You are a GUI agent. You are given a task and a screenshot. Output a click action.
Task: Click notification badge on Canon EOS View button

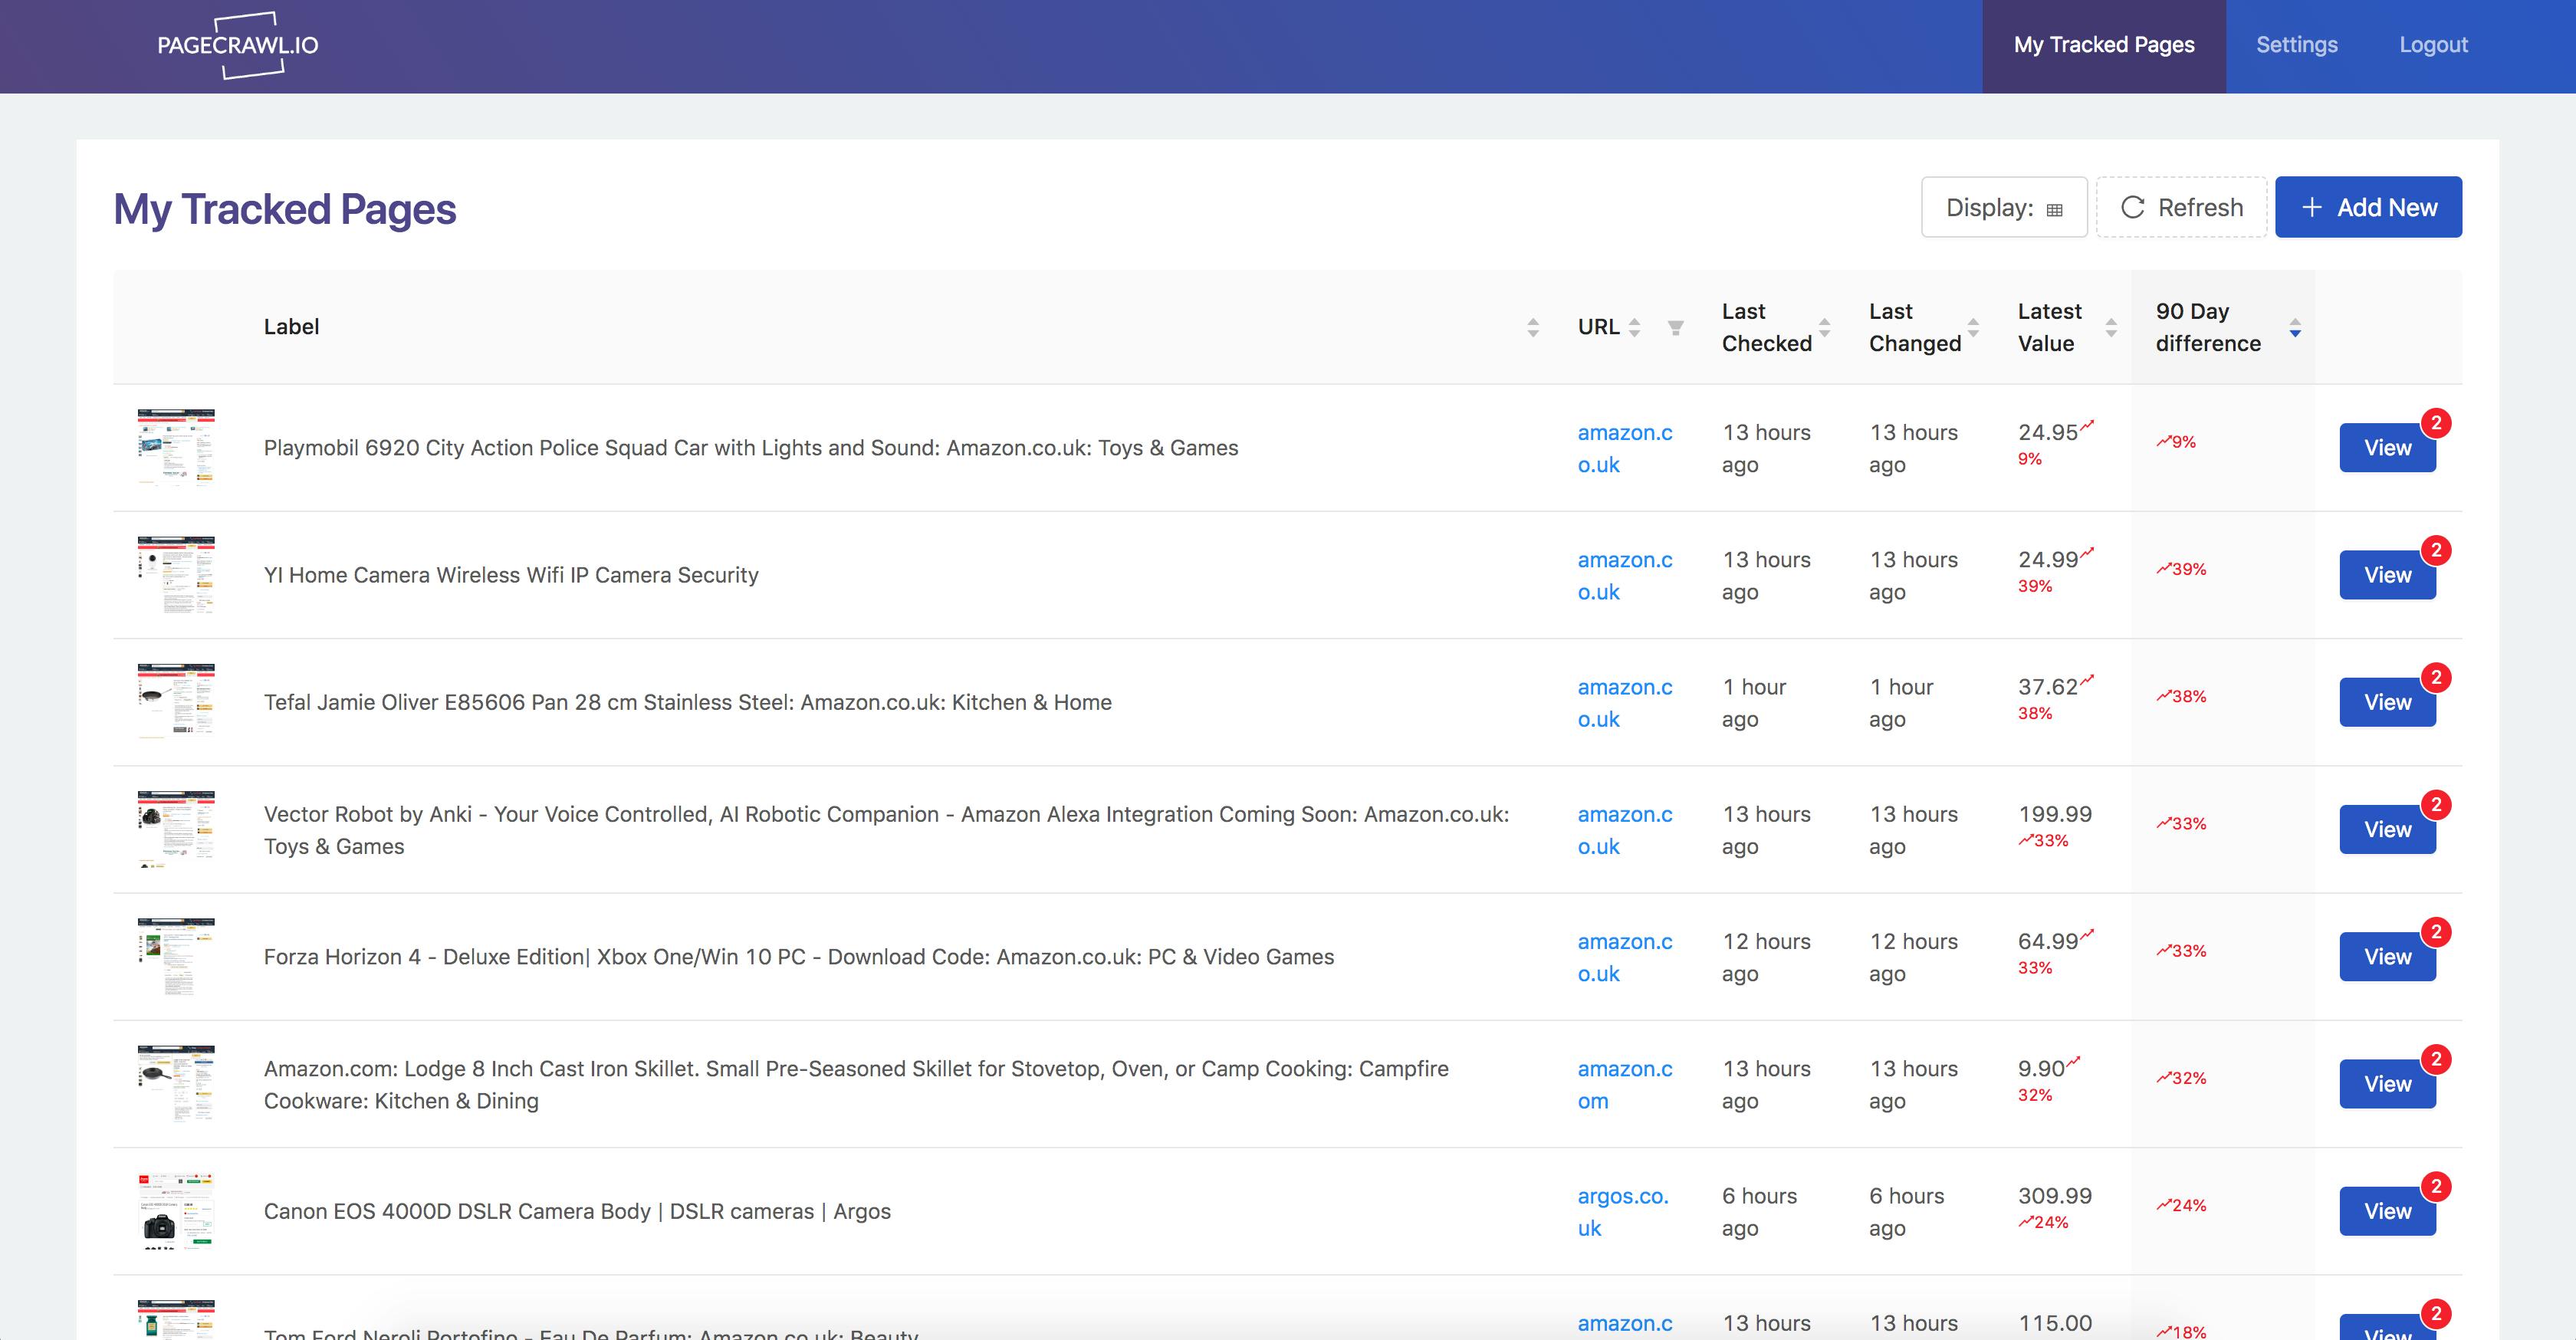pos(2436,1186)
